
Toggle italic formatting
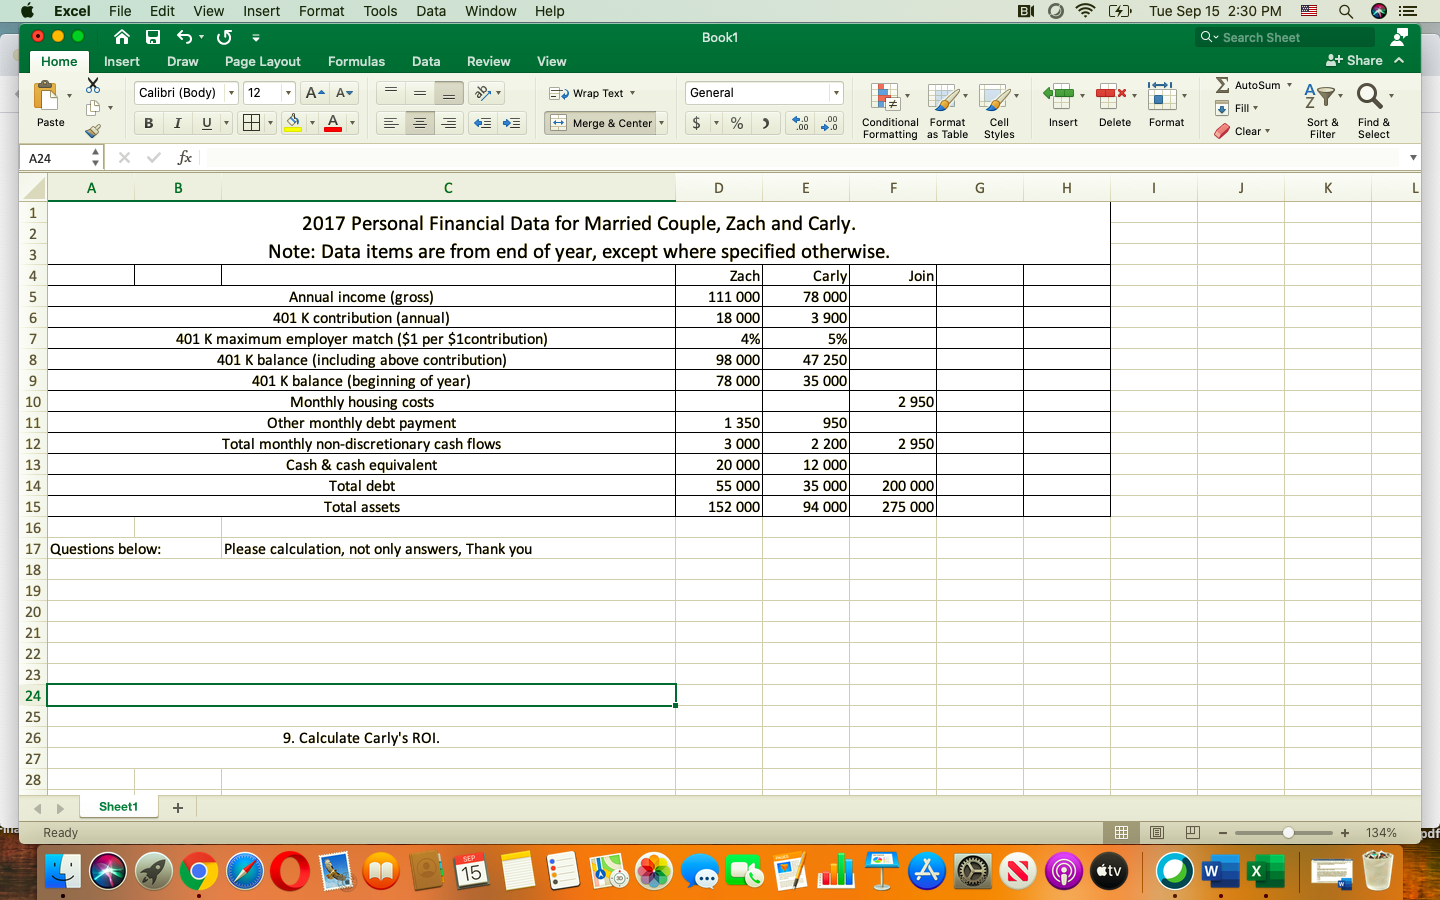[x=176, y=123]
